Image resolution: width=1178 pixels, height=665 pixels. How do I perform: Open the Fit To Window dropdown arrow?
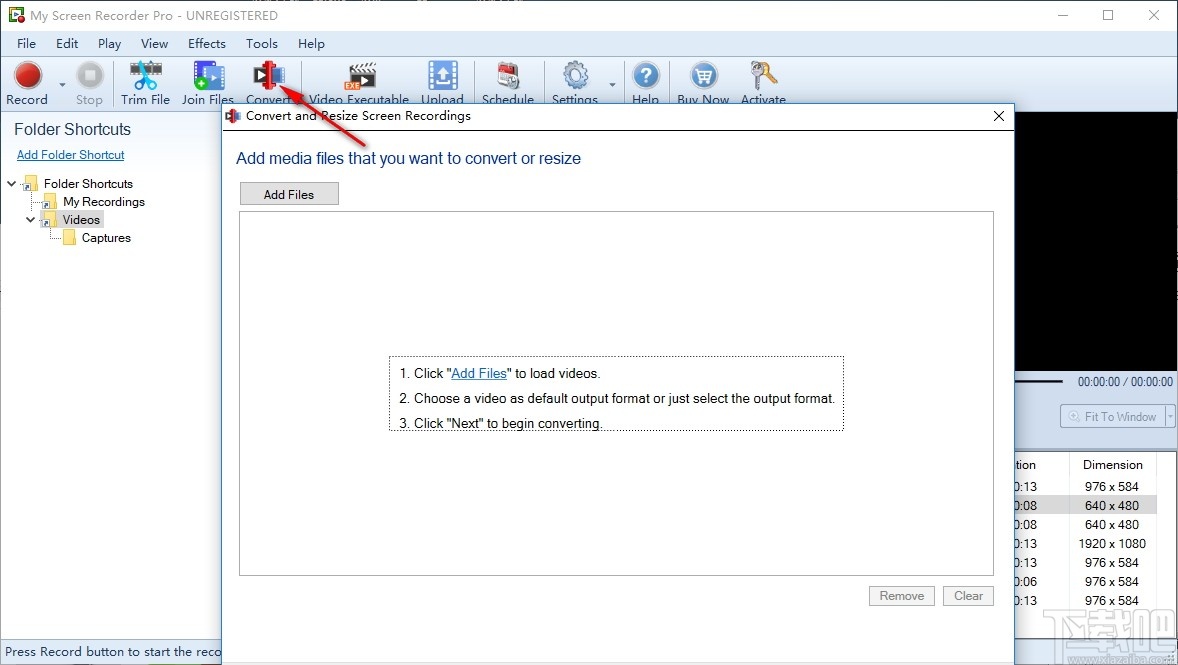(1170, 416)
